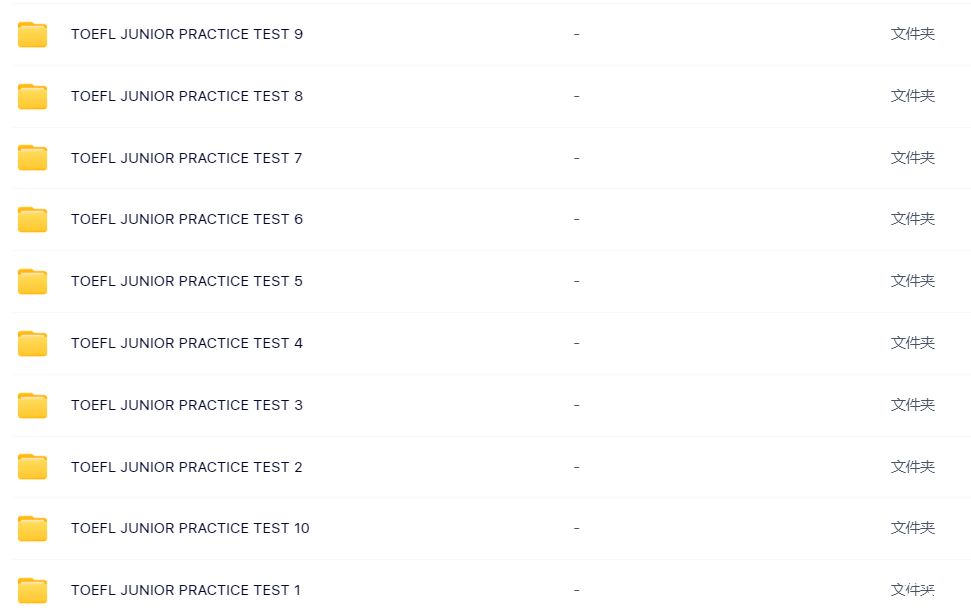This screenshot has height=611, width=971.
Task: Click folder icon for PRACTICE TEST 4
Action: [x=32, y=344]
